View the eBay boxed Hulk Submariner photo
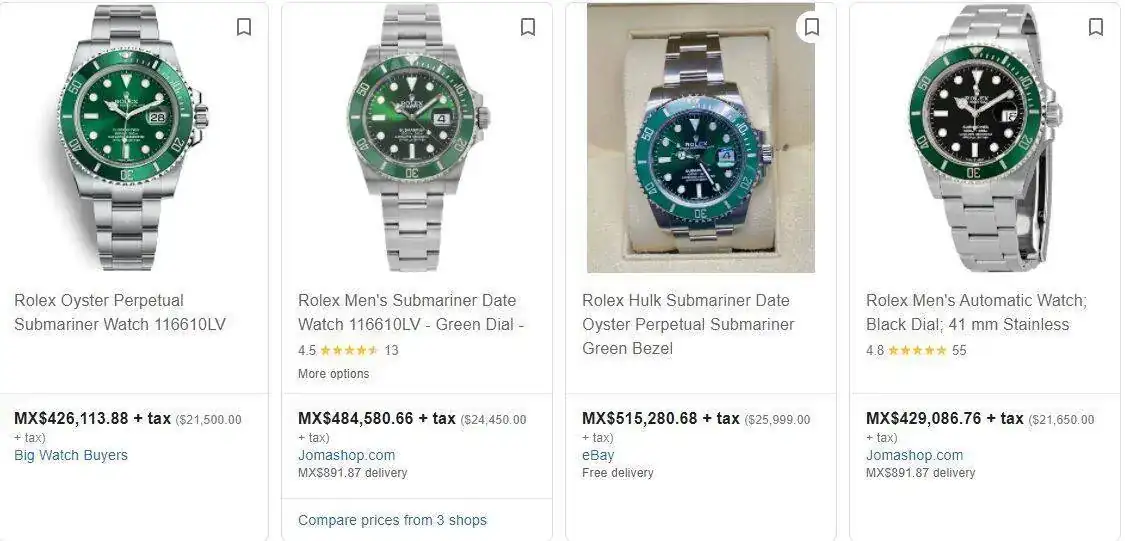The image size is (1125, 541). coord(700,138)
